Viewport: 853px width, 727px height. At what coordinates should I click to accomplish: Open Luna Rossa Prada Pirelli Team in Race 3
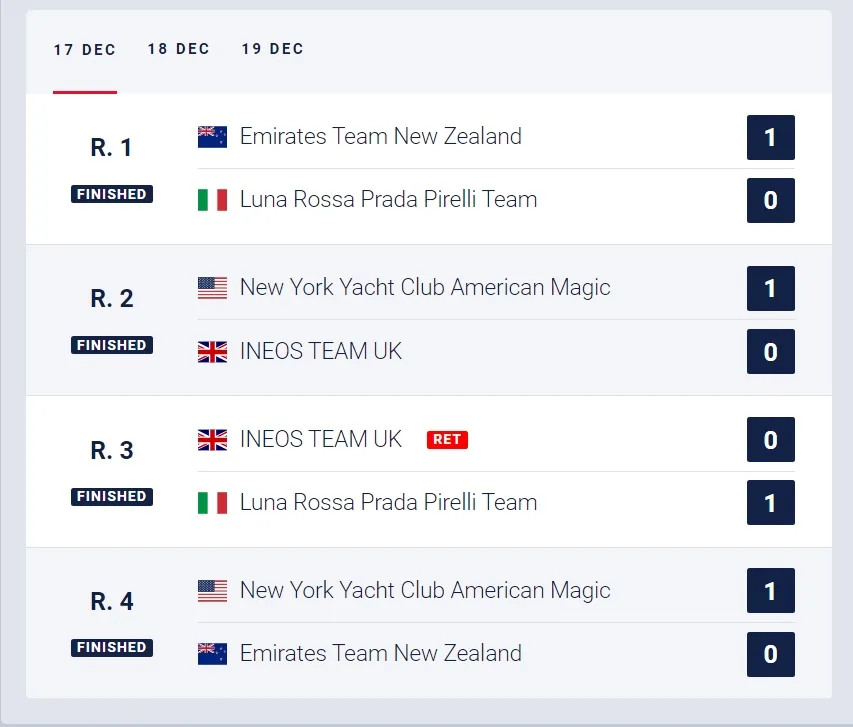(x=388, y=502)
